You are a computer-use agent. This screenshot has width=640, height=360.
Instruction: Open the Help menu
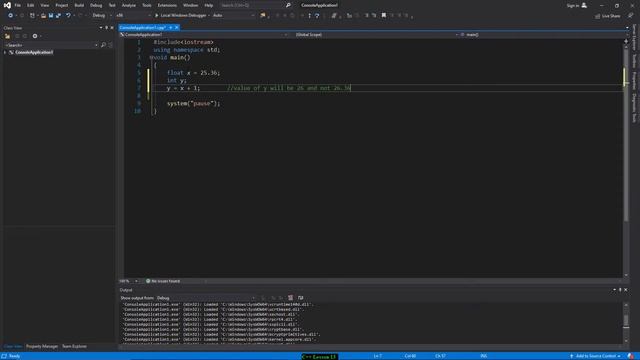[x=209, y=5]
